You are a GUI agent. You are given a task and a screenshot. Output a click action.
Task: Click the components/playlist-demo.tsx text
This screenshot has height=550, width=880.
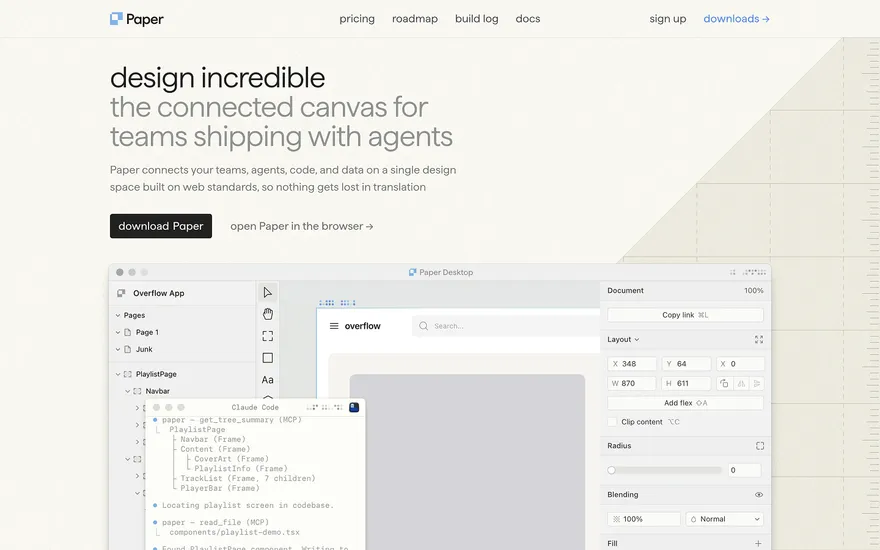(235, 532)
